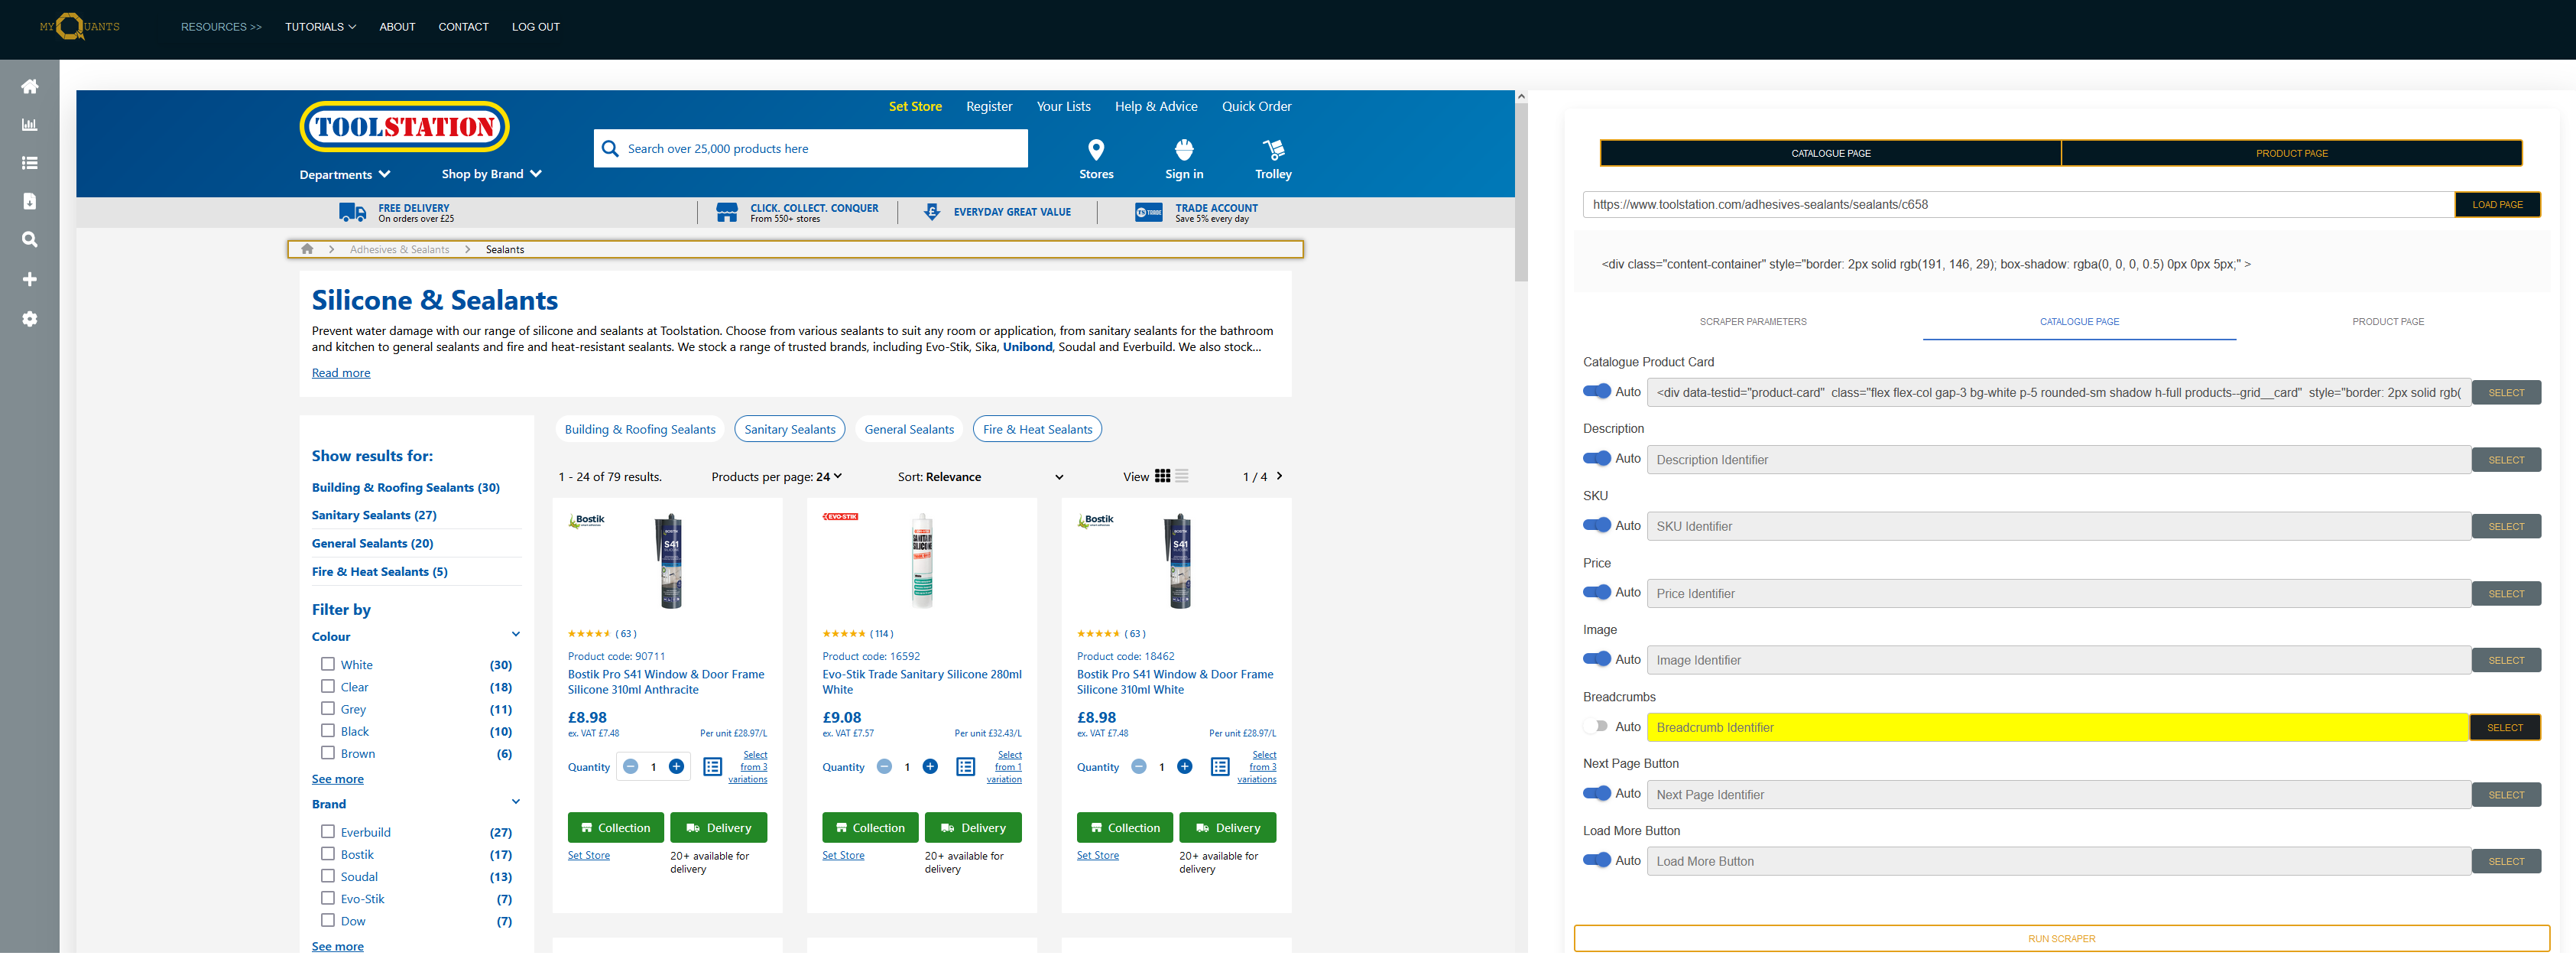This screenshot has height=959, width=2576.
Task: Toggle Auto switch for Price
Action: [1597, 593]
